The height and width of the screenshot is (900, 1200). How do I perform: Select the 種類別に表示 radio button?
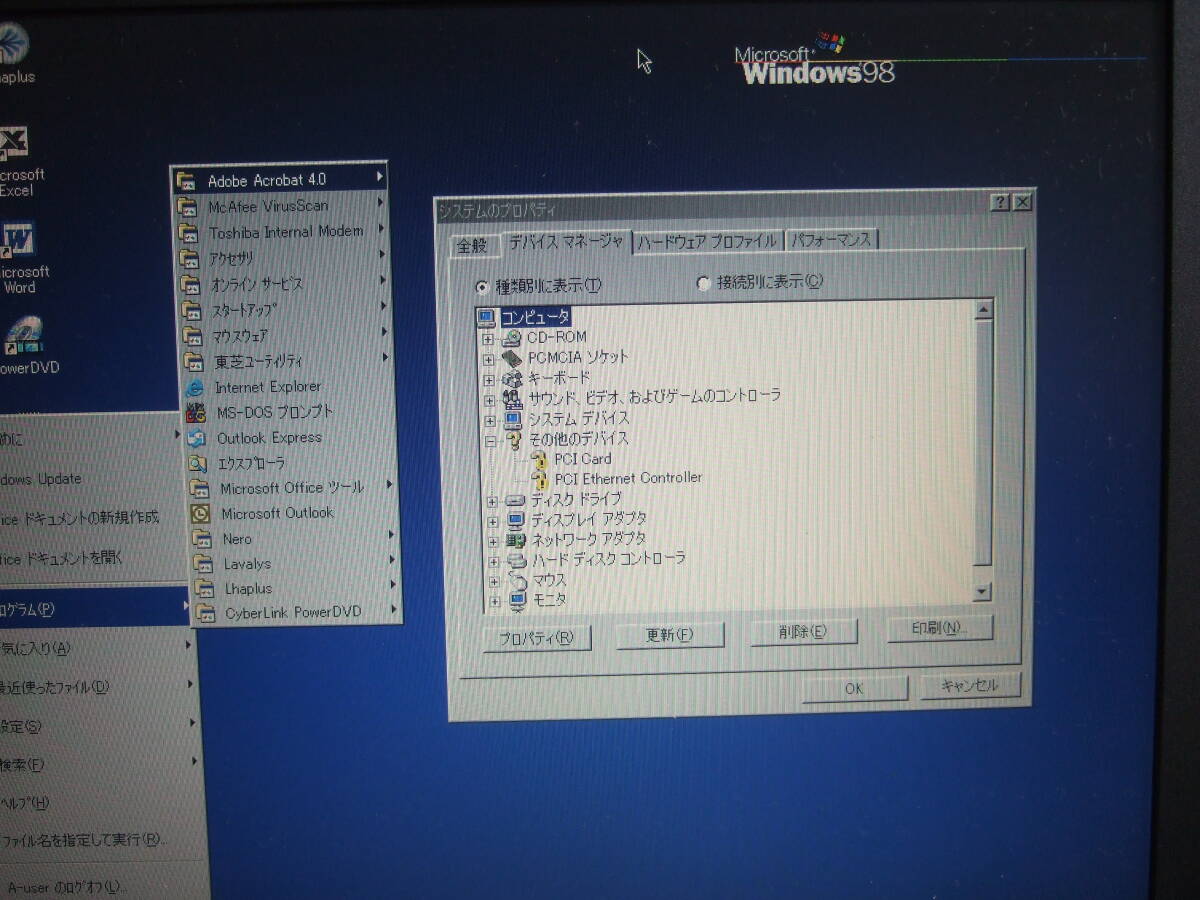pos(483,287)
